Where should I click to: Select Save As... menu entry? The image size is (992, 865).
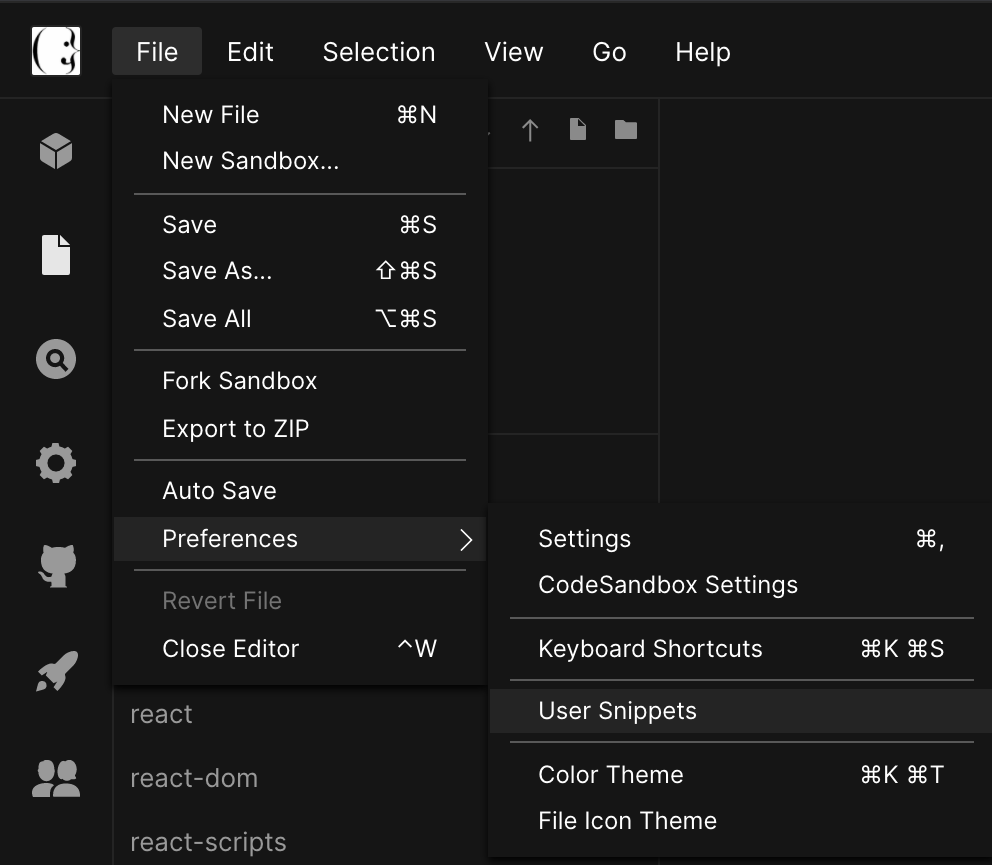click(300, 271)
